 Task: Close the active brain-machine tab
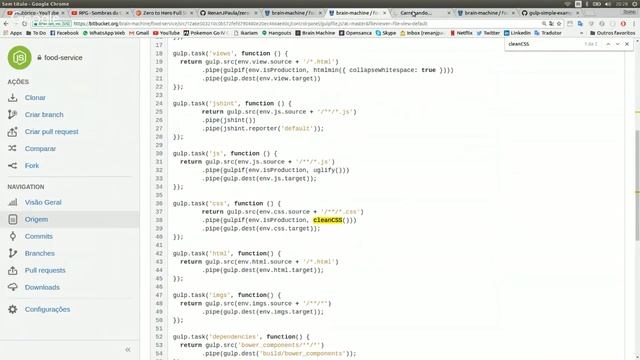[x=384, y=13]
